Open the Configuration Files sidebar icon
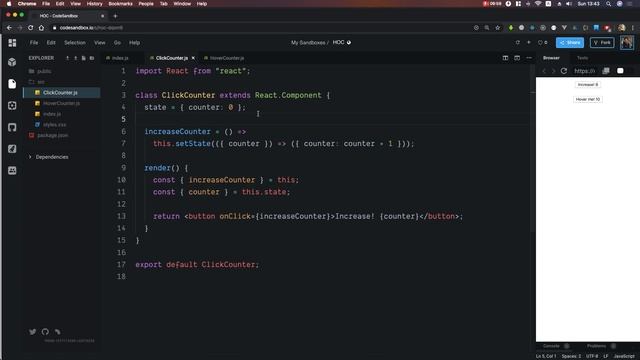640x360 pixels. click(x=12, y=105)
